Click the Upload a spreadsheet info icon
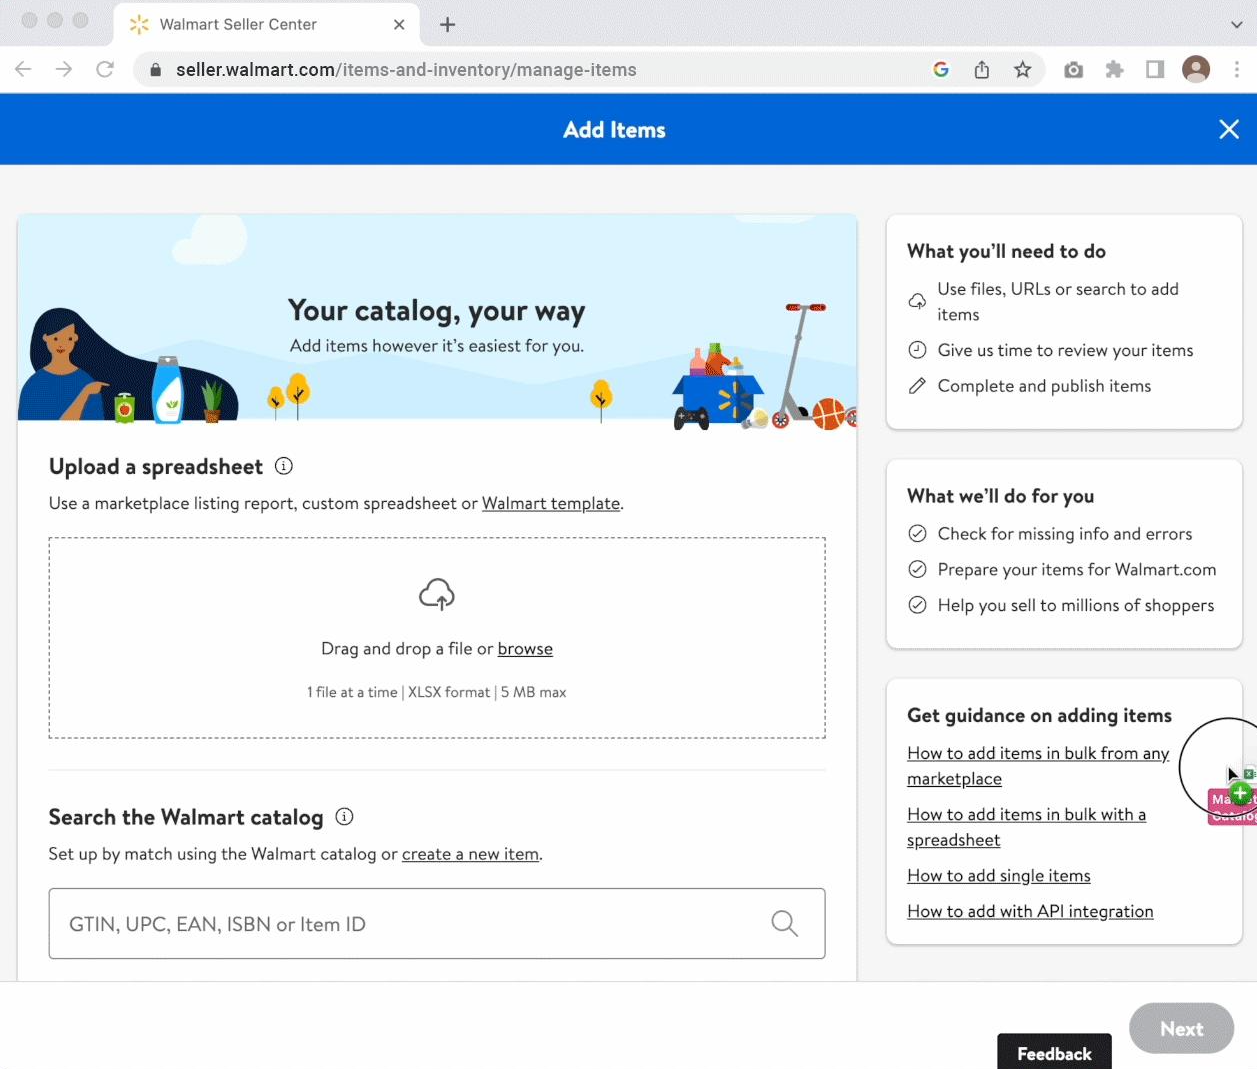Image resolution: width=1257 pixels, height=1069 pixels. [x=284, y=466]
